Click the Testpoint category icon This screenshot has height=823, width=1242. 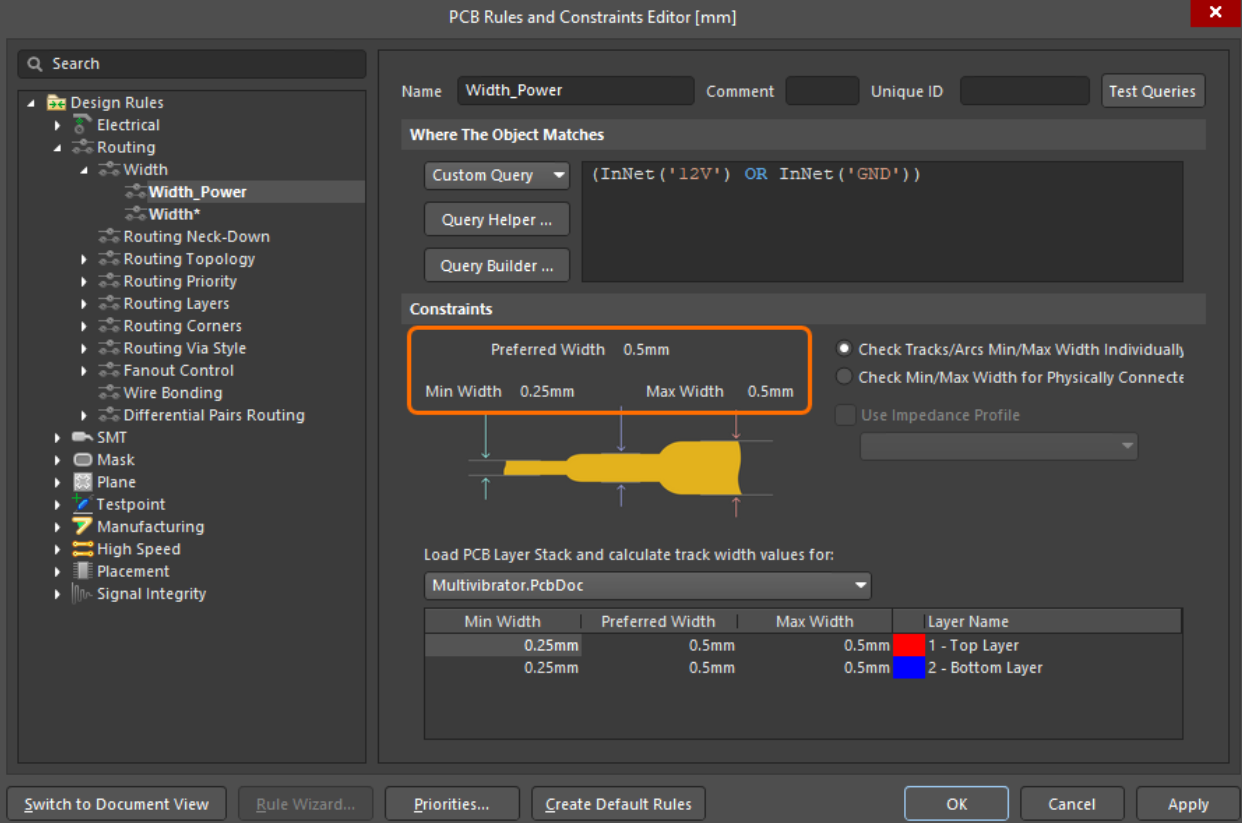pyautogui.click(x=83, y=504)
